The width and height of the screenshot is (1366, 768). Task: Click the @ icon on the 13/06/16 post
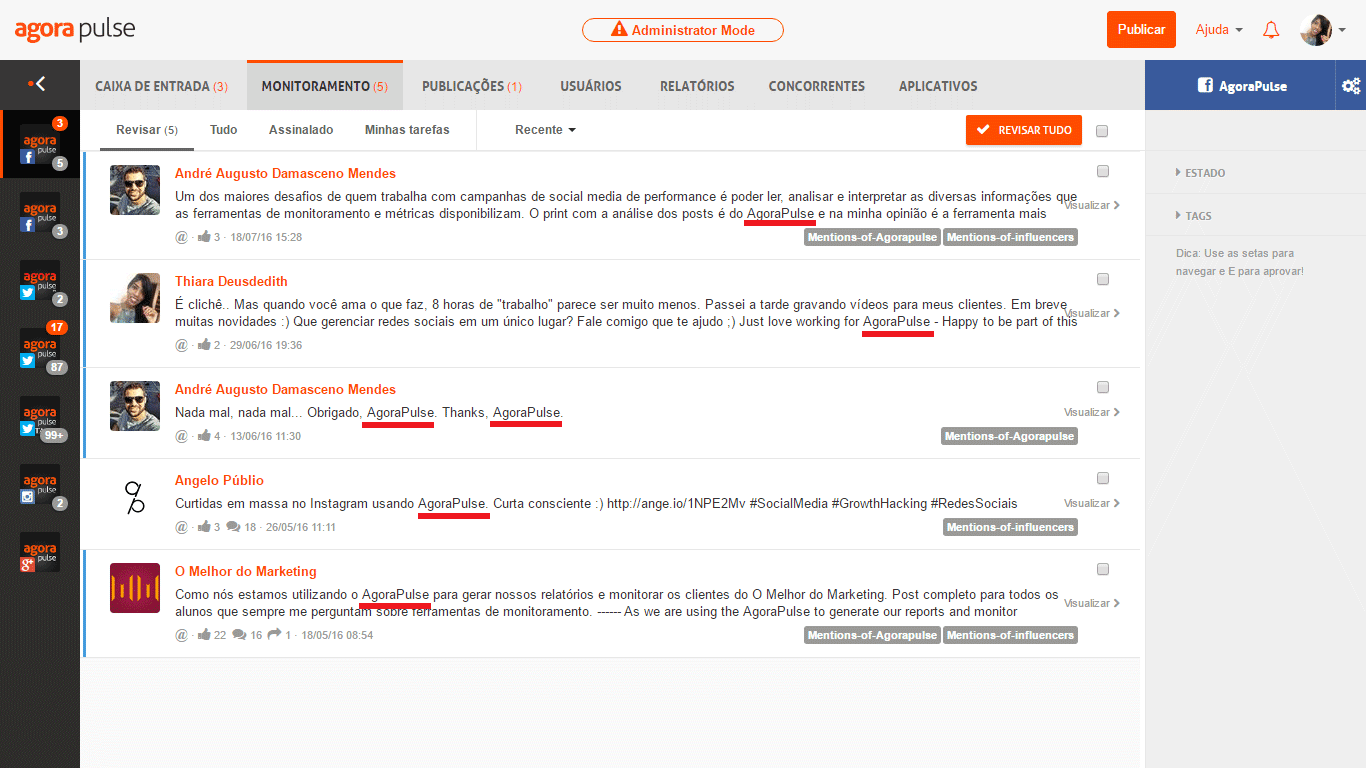pyautogui.click(x=181, y=436)
